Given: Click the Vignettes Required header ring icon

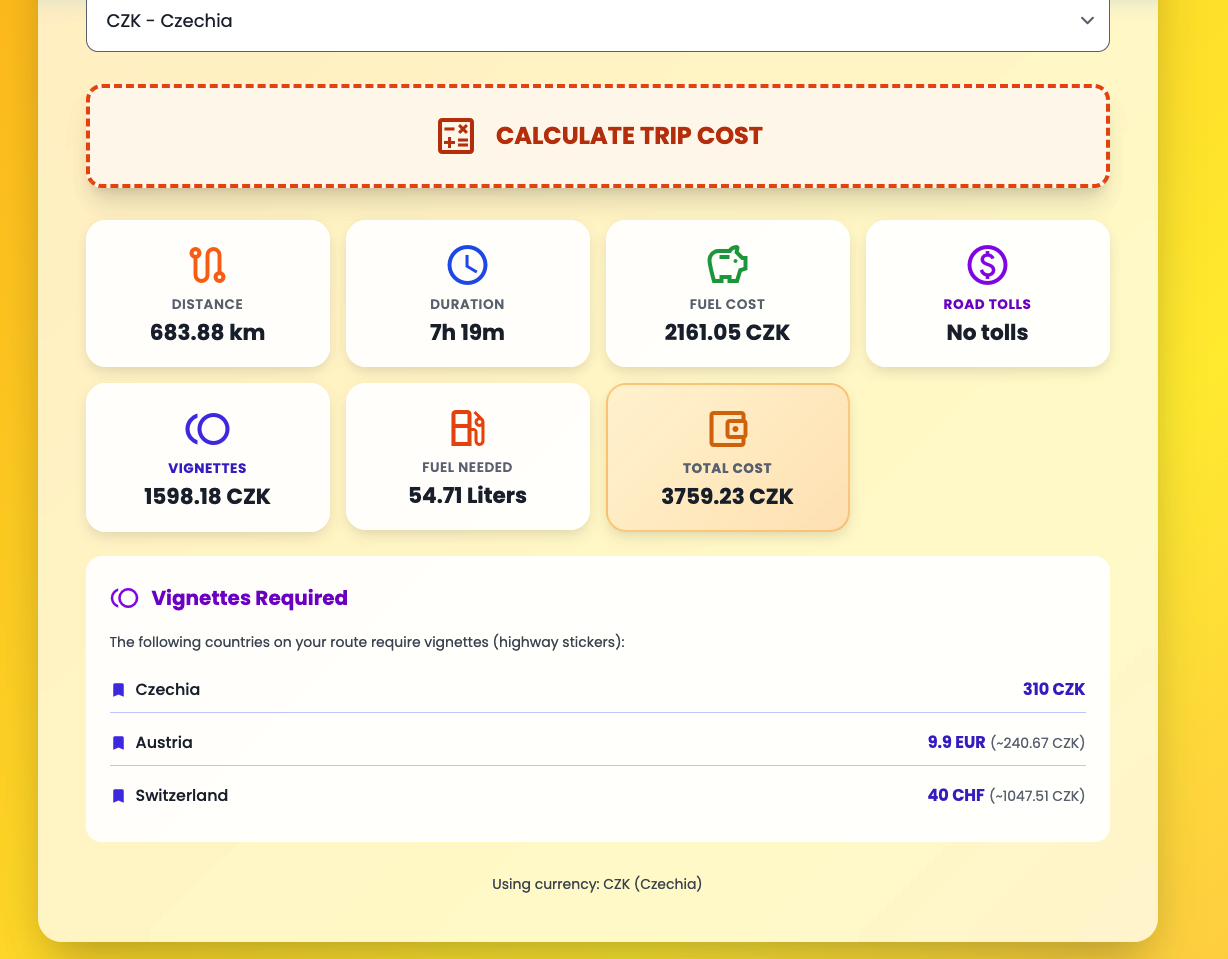Looking at the screenshot, I should tap(123, 597).
